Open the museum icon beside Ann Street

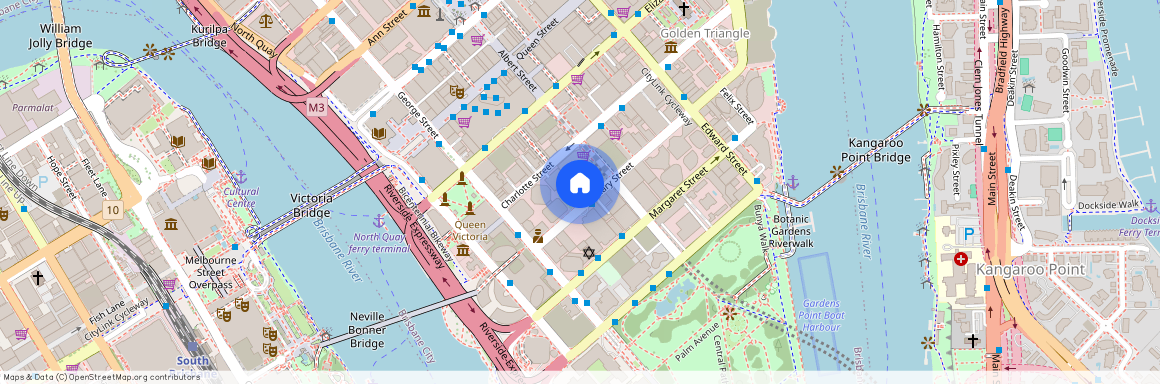click(x=424, y=11)
